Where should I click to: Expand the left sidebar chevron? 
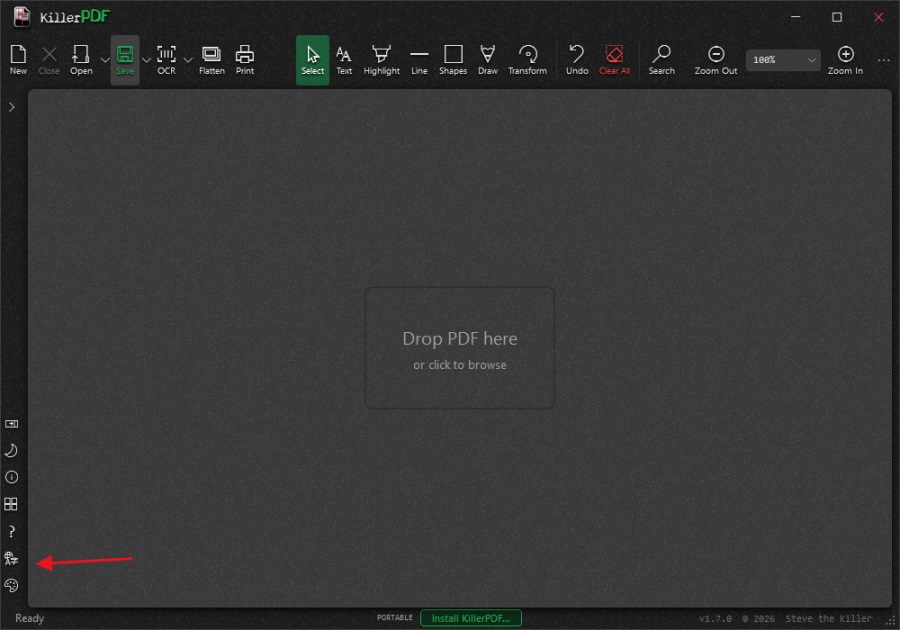[11, 107]
